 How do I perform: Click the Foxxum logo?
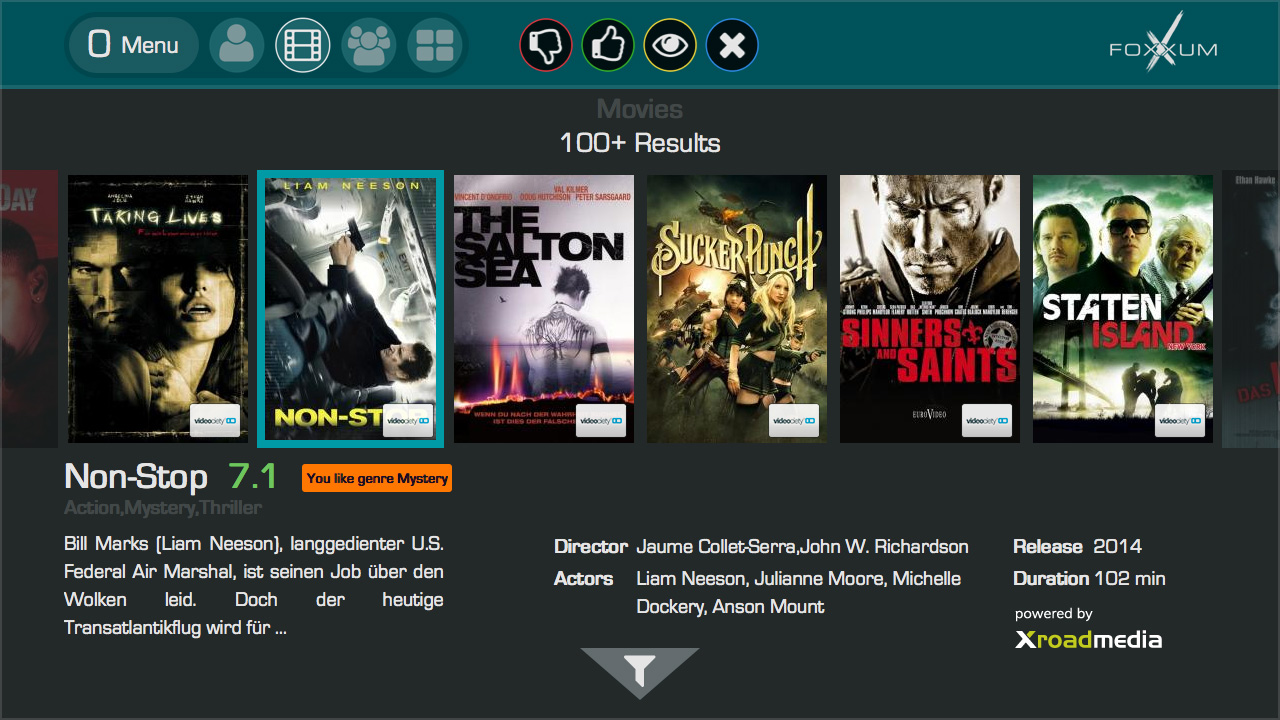1163,44
